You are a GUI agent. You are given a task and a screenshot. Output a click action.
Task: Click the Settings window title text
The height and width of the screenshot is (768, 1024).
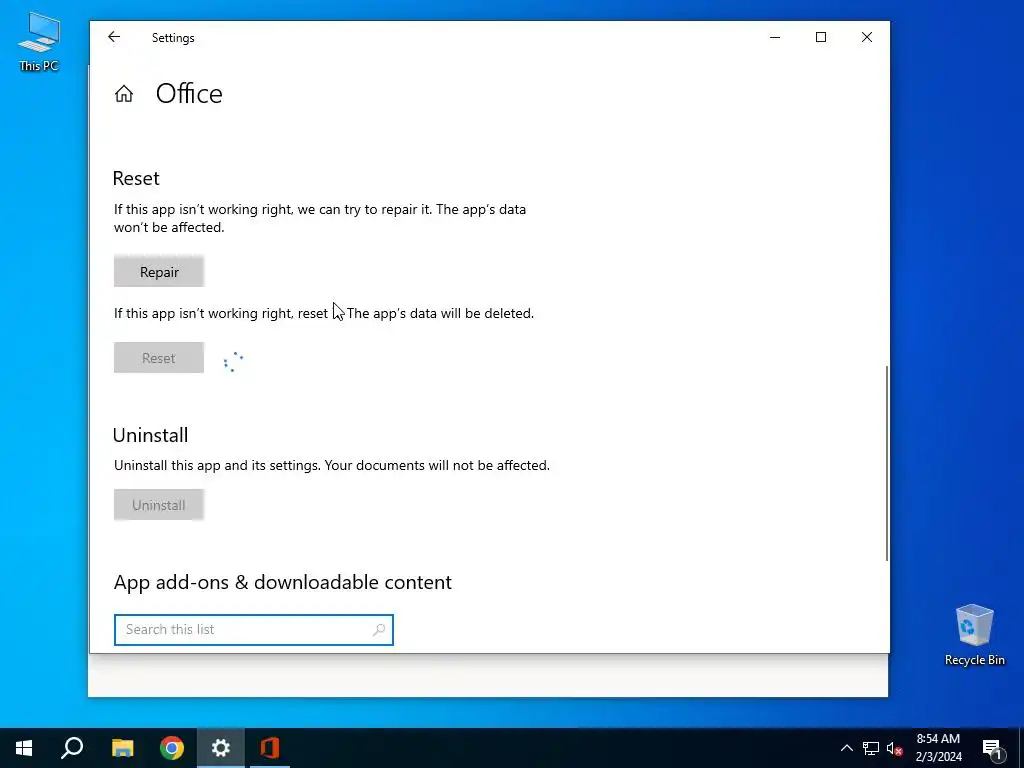173,38
